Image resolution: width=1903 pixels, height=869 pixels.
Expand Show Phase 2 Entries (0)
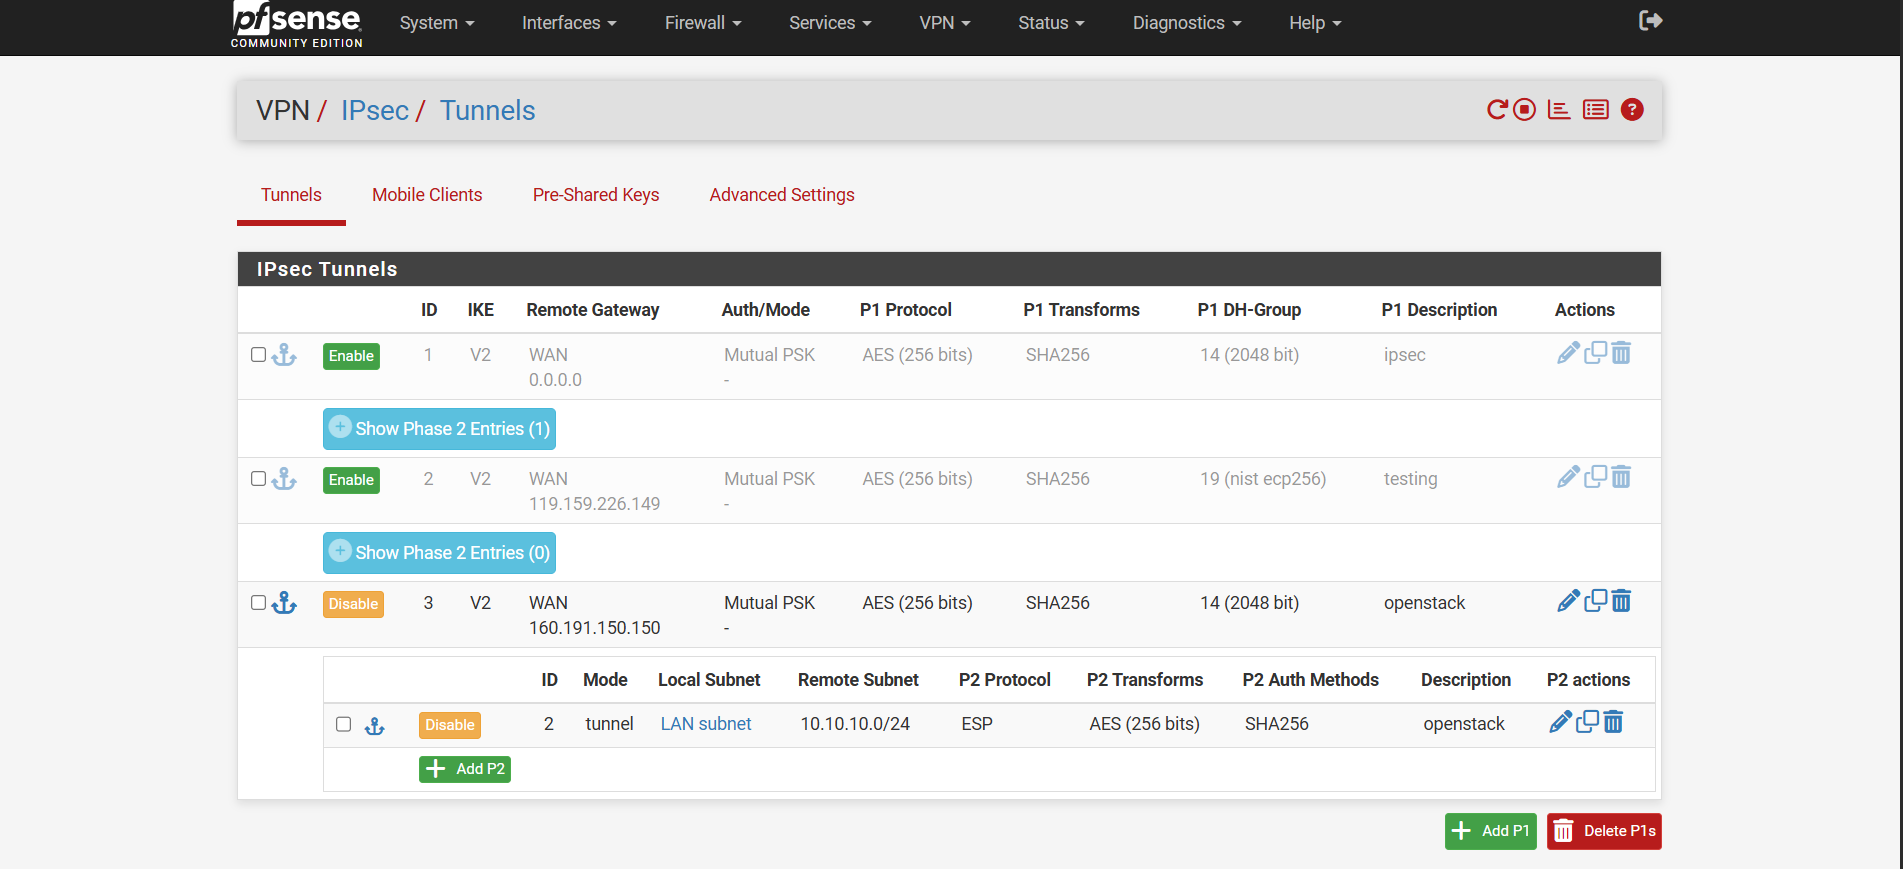(x=439, y=553)
